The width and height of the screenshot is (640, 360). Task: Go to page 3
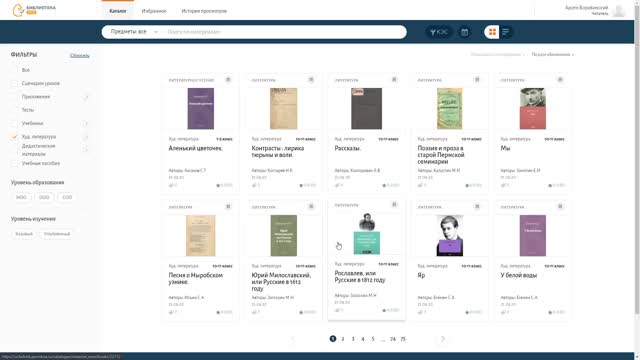(x=353, y=339)
